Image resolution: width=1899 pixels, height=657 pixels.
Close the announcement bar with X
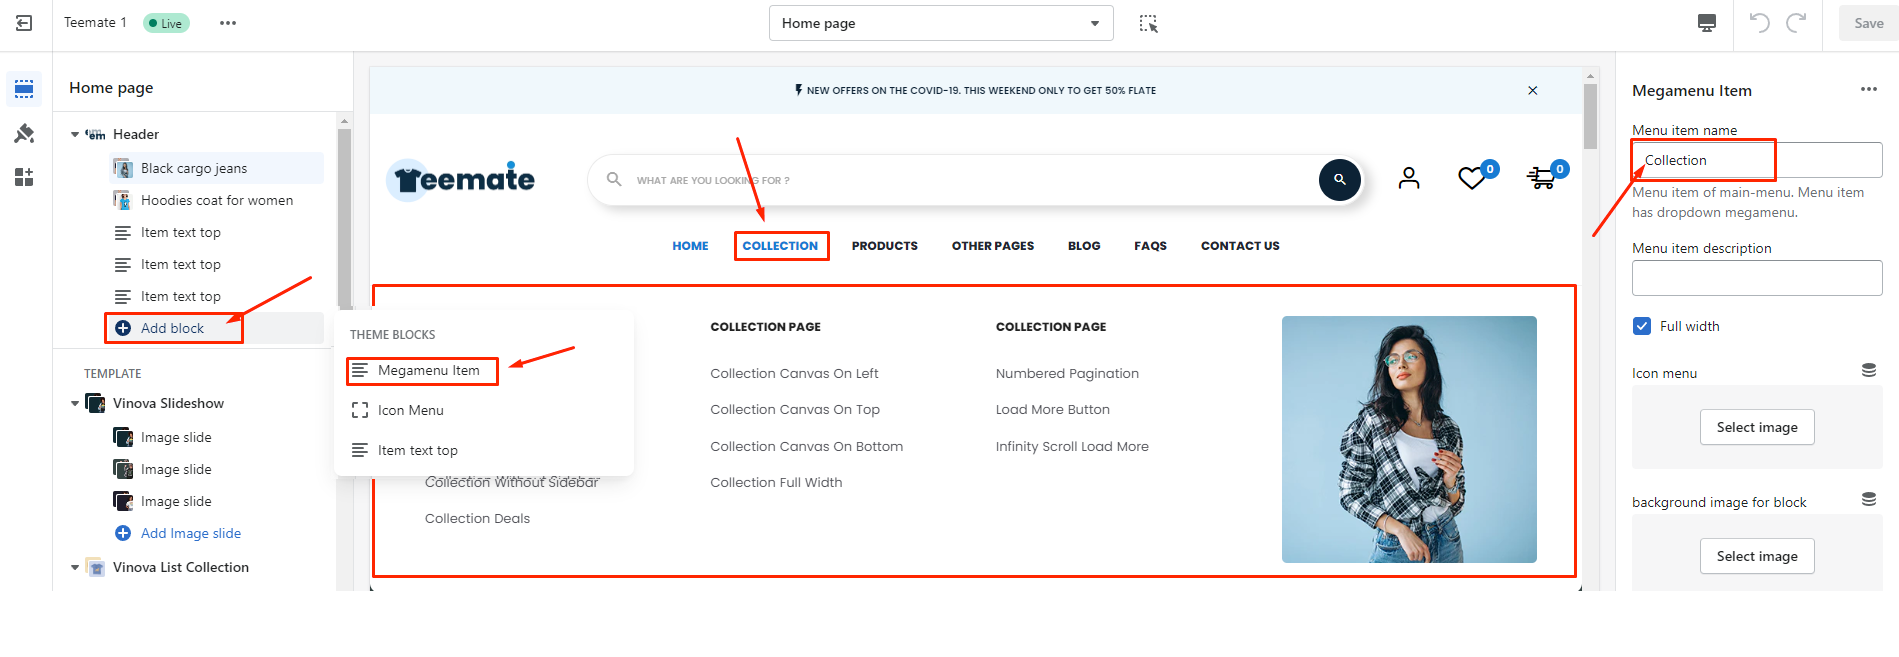point(1532,90)
